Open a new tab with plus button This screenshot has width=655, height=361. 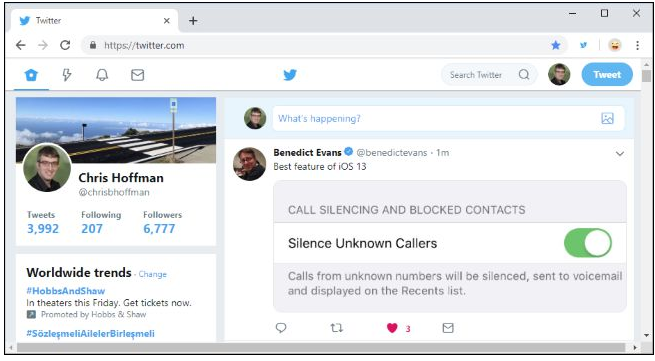(193, 20)
